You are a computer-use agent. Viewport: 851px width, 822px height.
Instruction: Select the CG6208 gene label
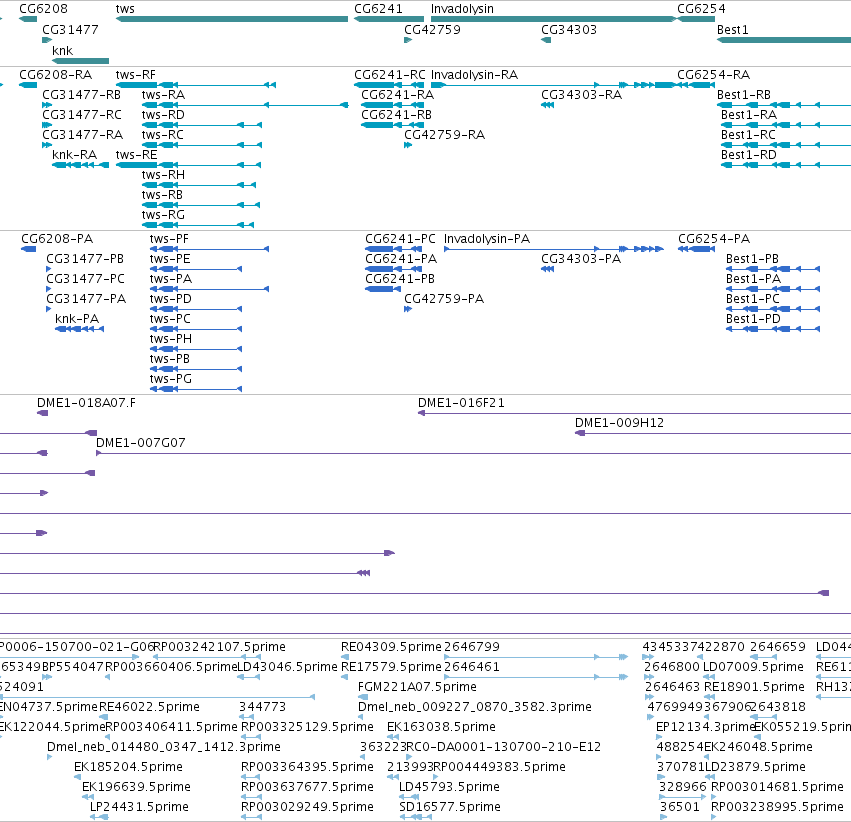pos(43,9)
